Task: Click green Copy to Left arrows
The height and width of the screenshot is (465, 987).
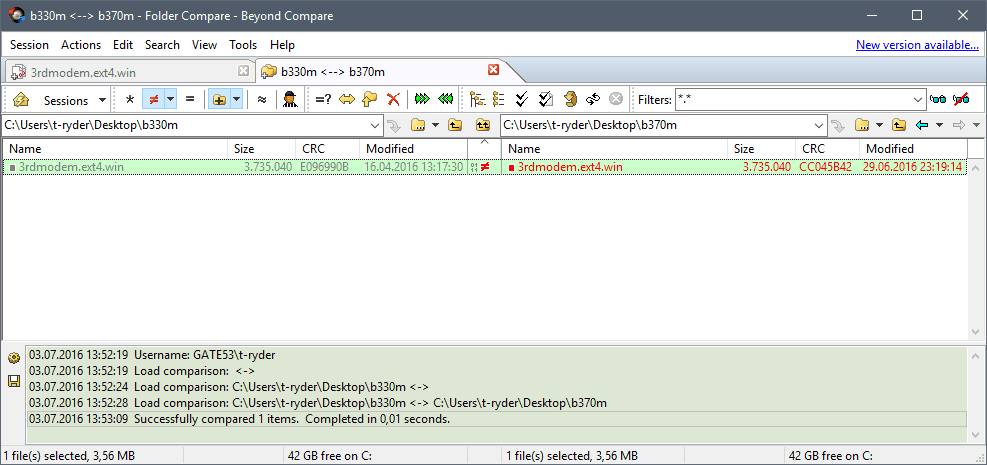Action: [x=446, y=99]
